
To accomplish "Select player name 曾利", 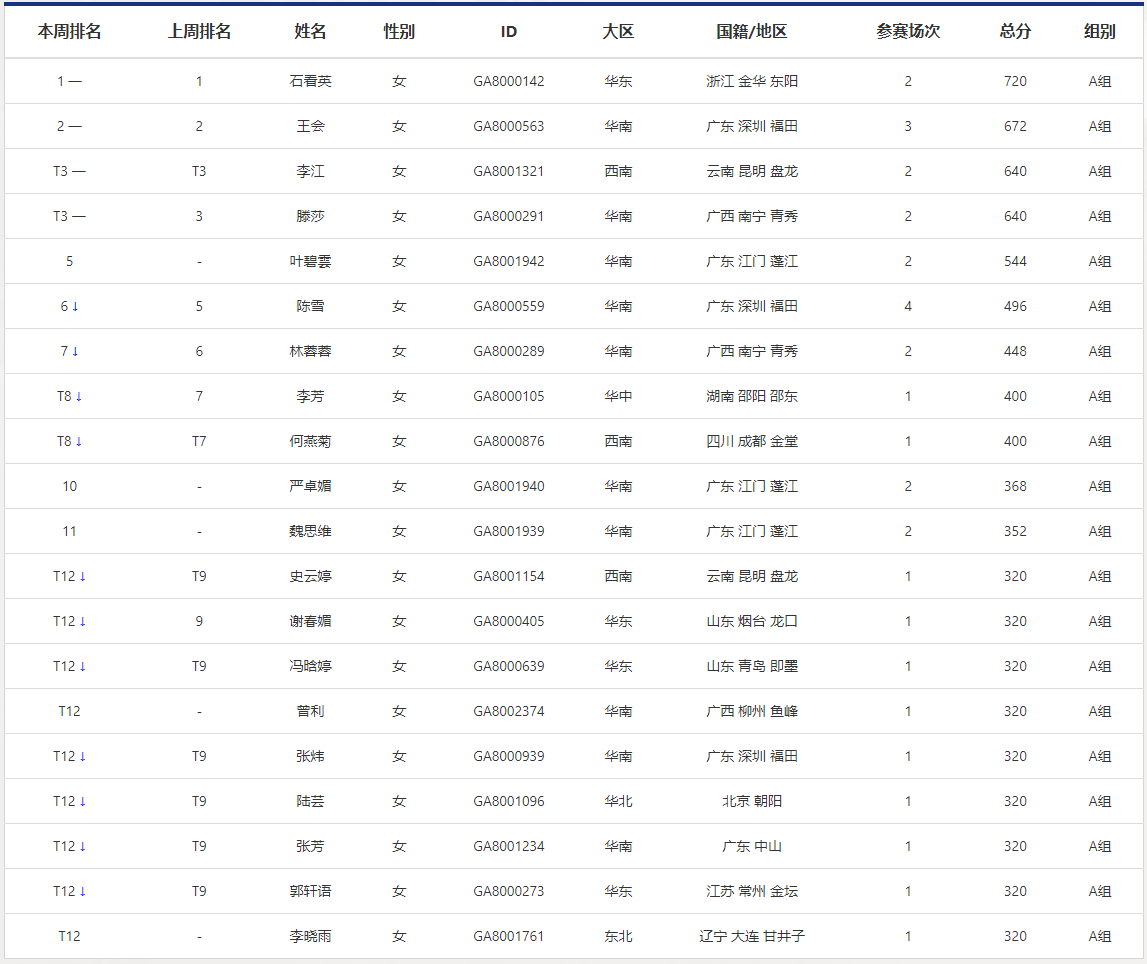I will coord(310,711).
